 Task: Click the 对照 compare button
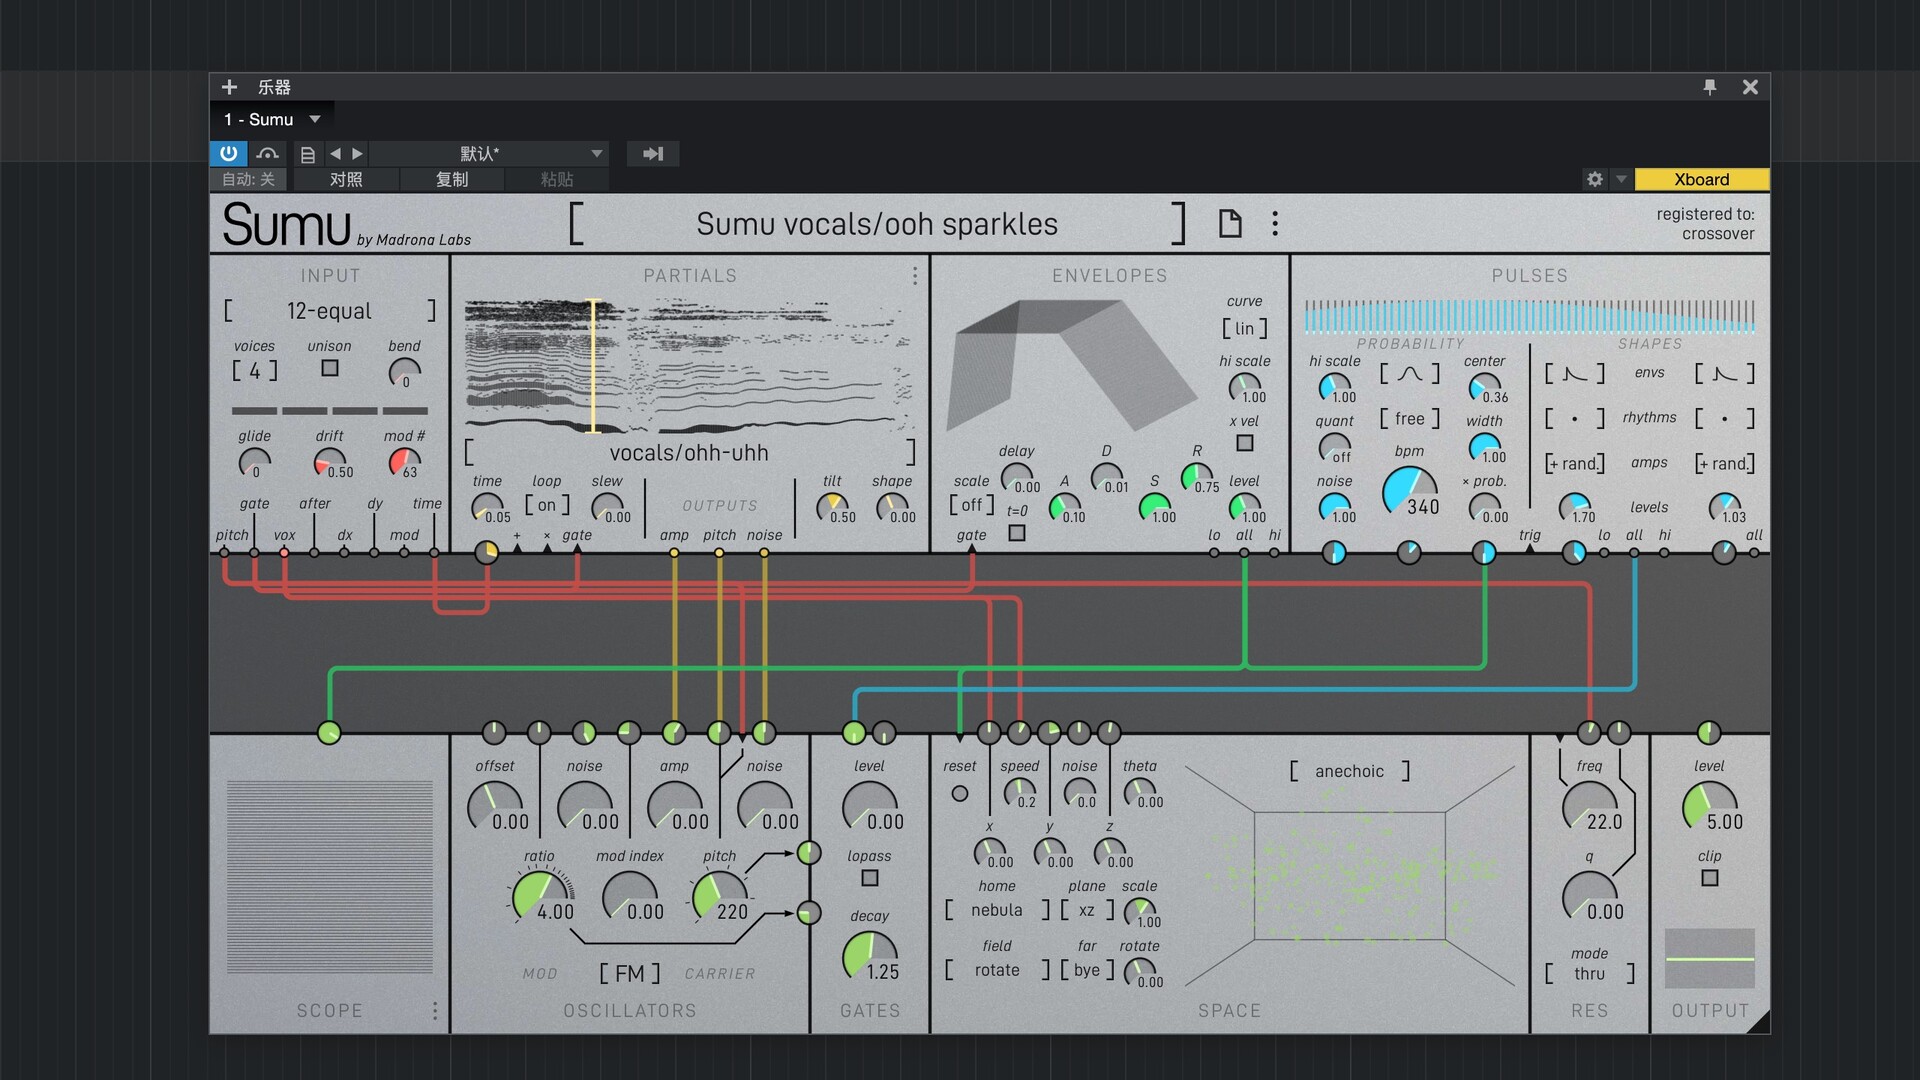(x=345, y=180)
